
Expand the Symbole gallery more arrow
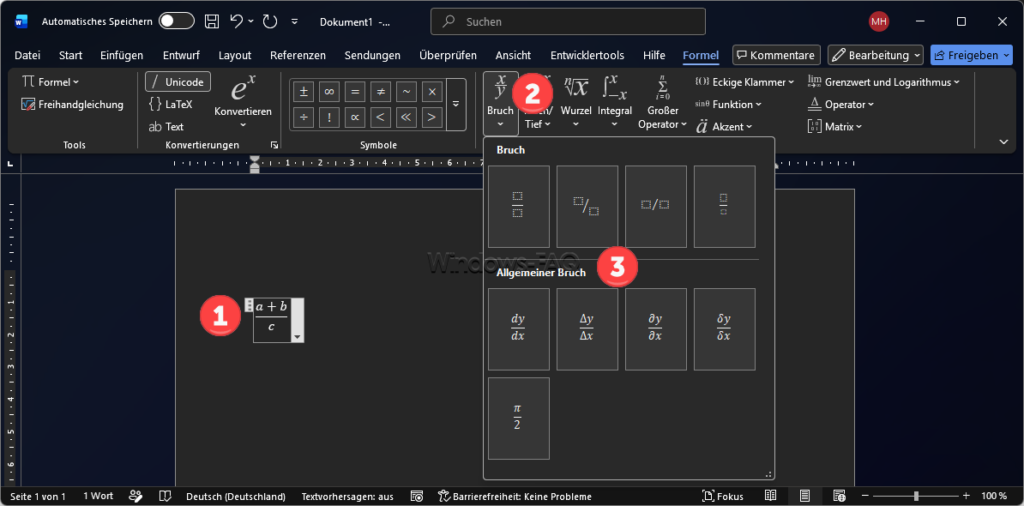[456, 104]
